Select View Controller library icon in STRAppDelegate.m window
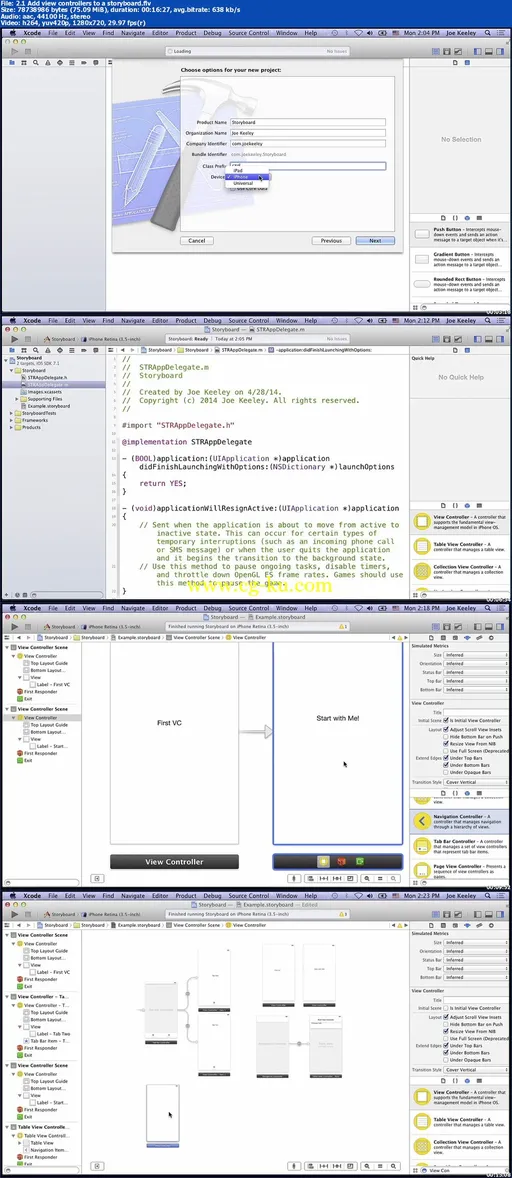 (x=423, y=522)
